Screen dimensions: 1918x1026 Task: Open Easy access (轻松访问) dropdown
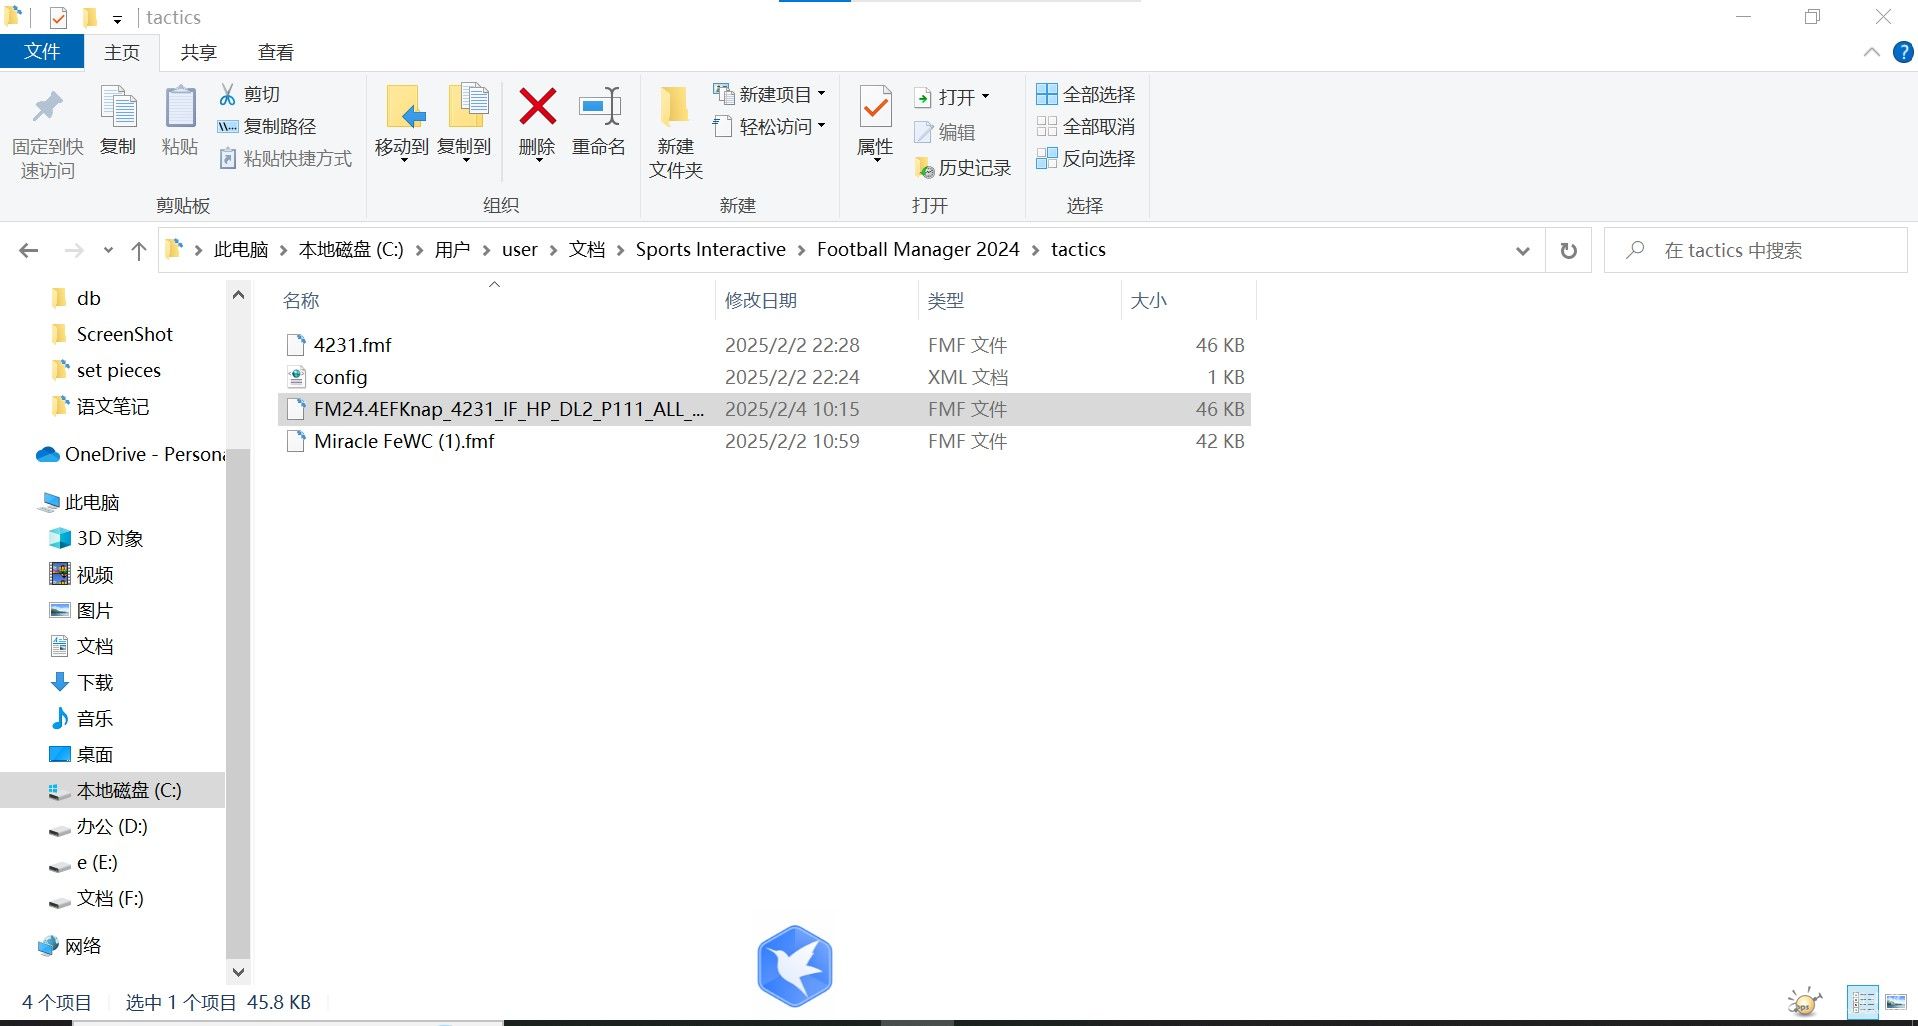769,126
